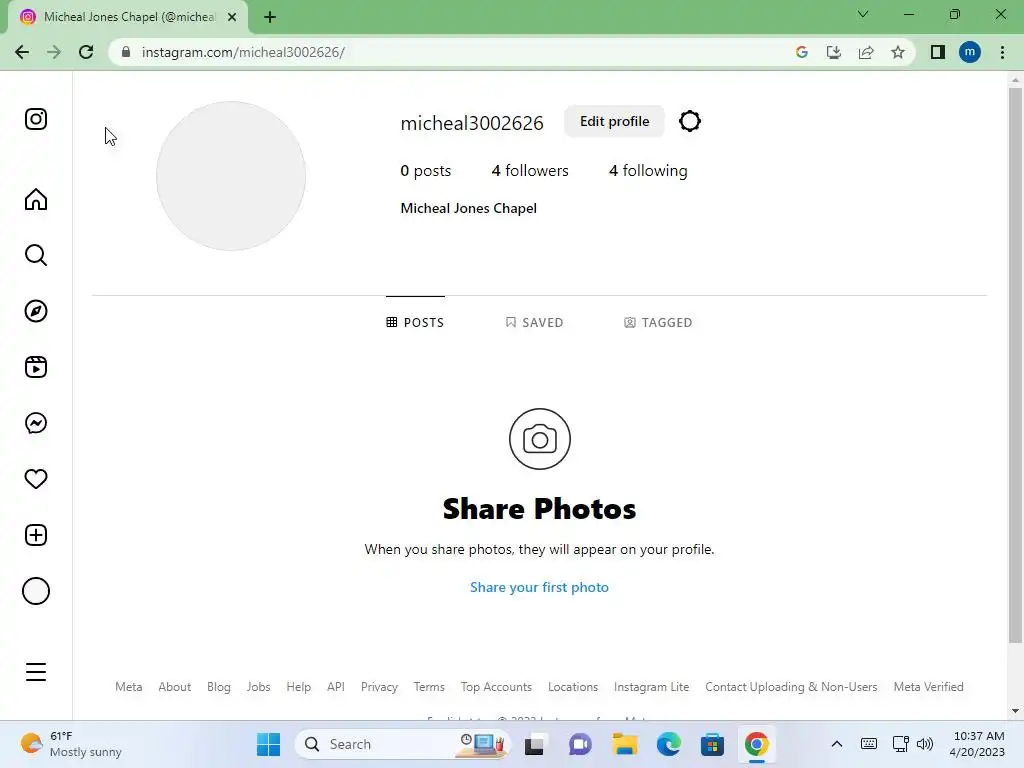Open the profile avatar in sidebar
This screenshot has width=1024, height=768.
pos(36,591)
